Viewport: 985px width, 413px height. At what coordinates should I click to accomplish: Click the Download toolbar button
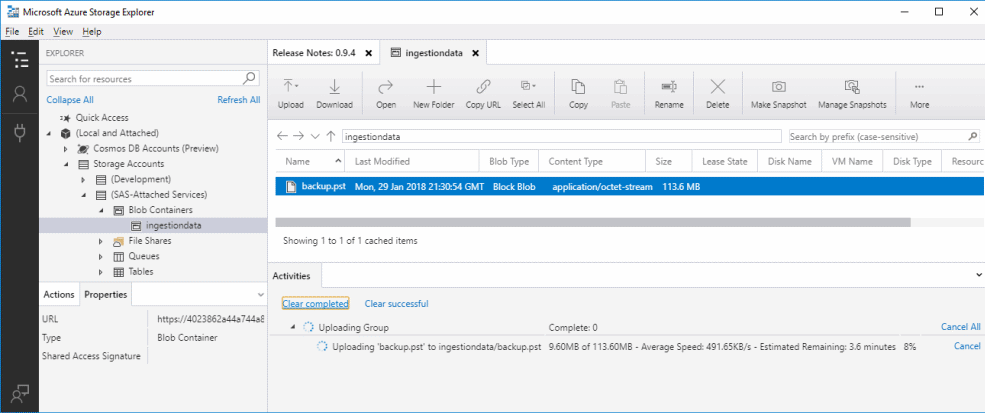pos(334,94)
